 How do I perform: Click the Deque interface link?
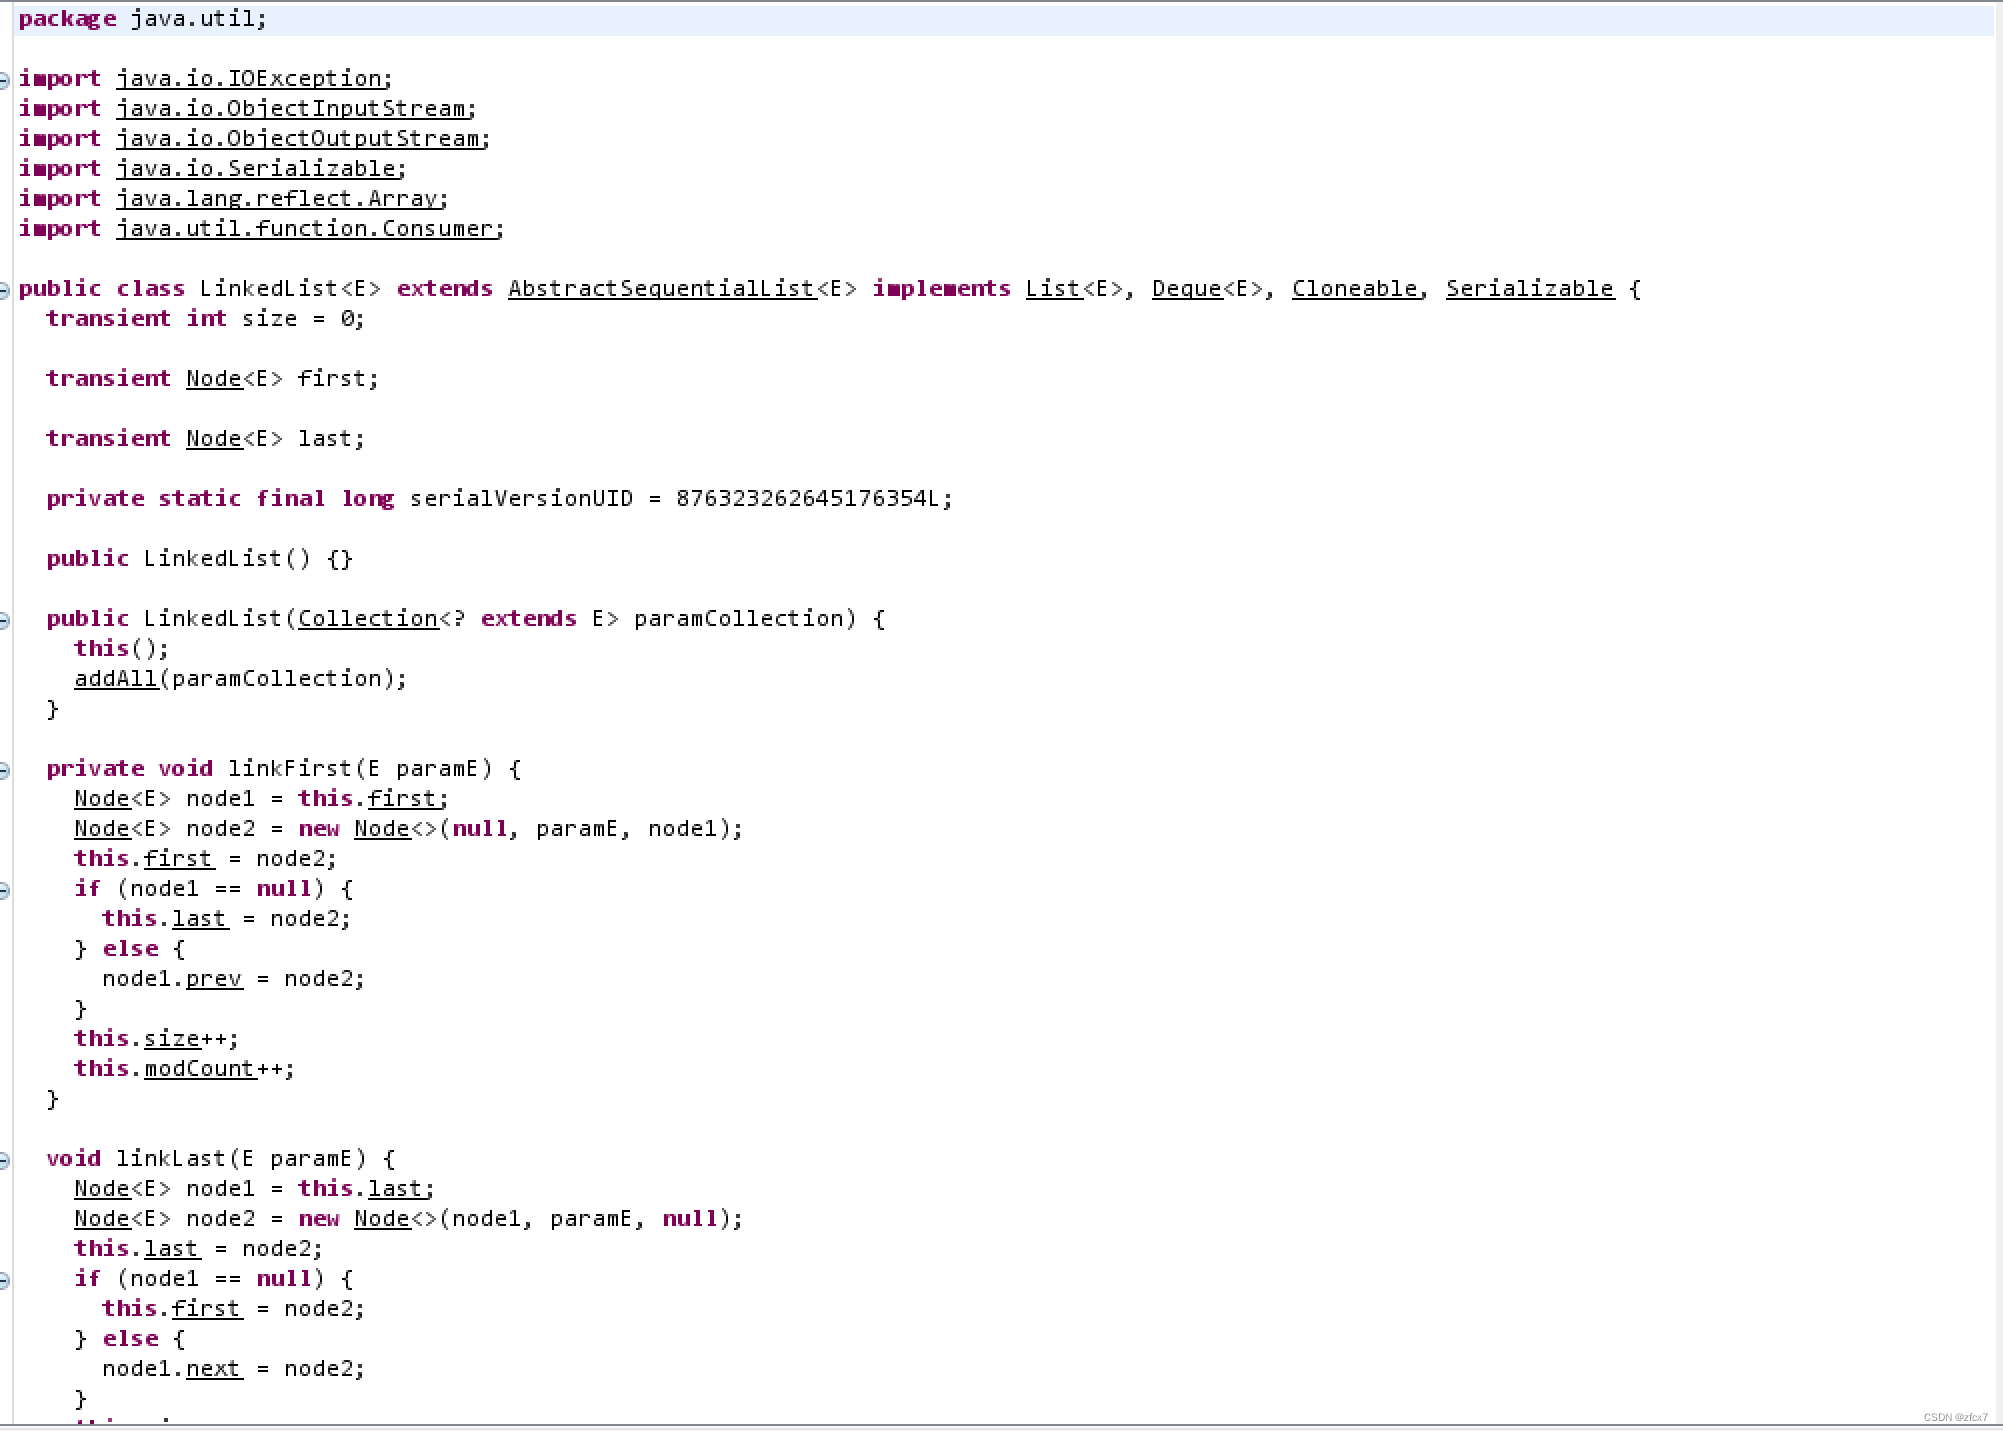[1186, 289]
